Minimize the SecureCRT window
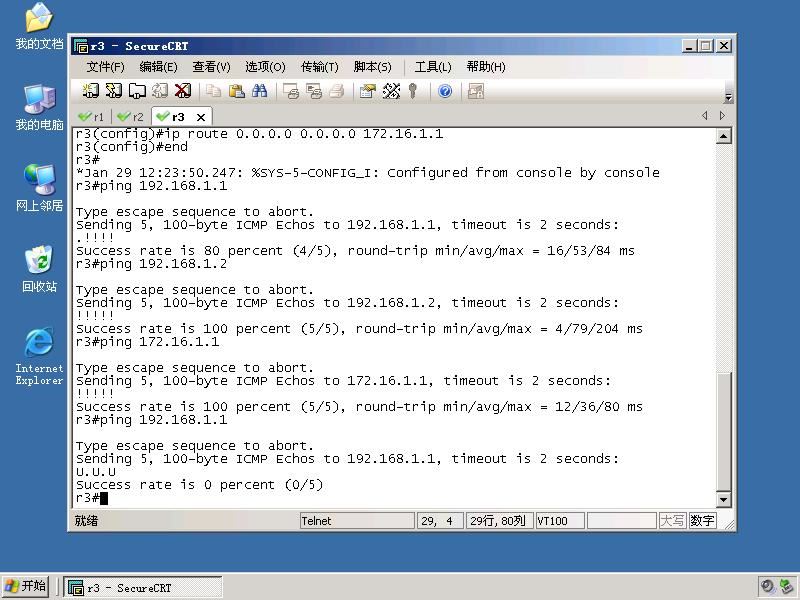 point(689,46)
